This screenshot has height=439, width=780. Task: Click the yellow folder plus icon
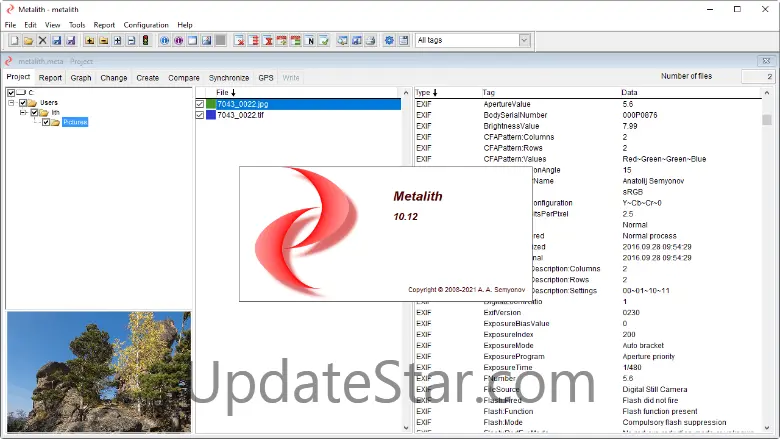pos(90,40)
